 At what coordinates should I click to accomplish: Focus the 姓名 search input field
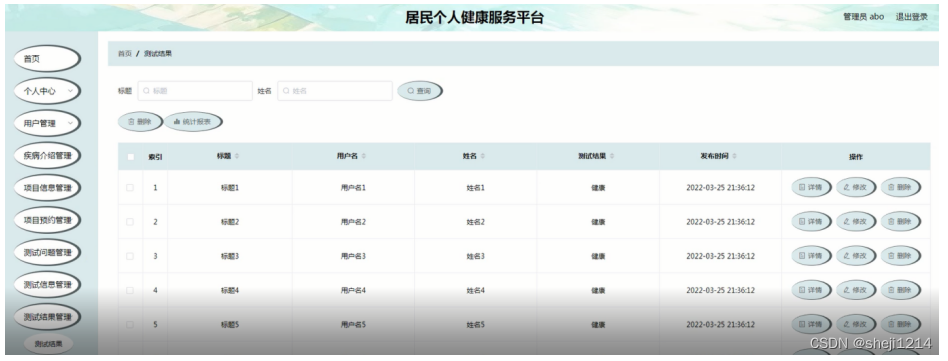tap(334, 91)
